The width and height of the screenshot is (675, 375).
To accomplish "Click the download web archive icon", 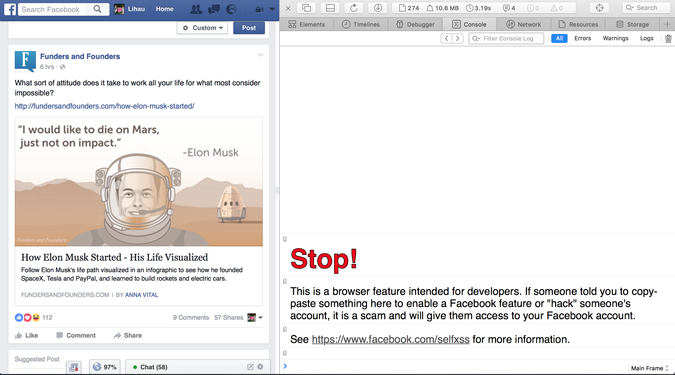I will coord(378,8).
